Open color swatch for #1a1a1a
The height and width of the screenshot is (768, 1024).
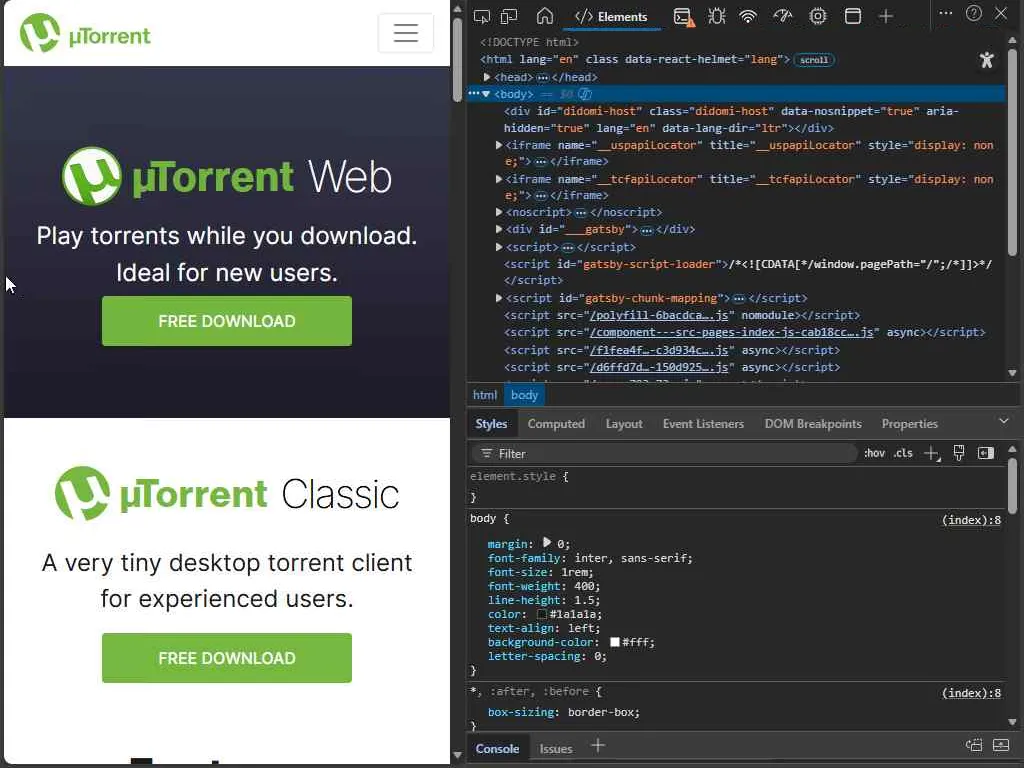click(541, 615)
